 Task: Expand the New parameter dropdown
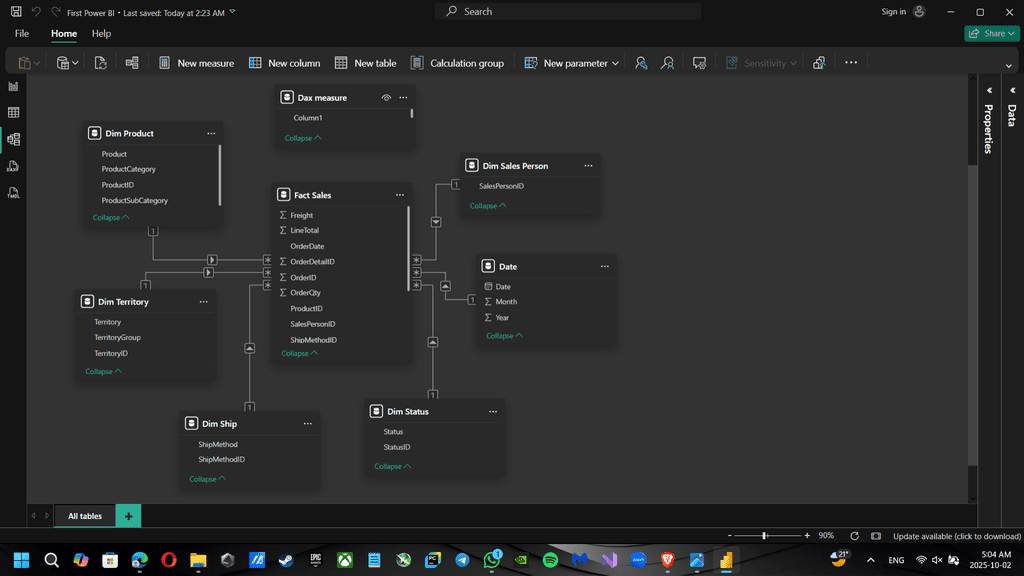(615, 63)
